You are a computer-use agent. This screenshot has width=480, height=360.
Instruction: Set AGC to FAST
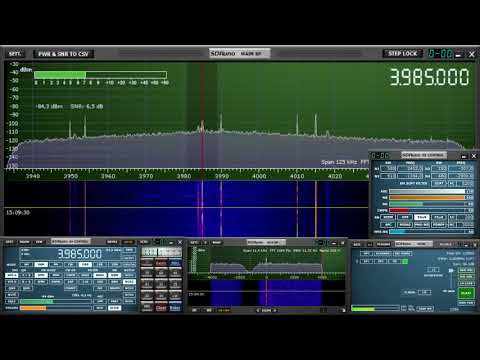point(115,301)
